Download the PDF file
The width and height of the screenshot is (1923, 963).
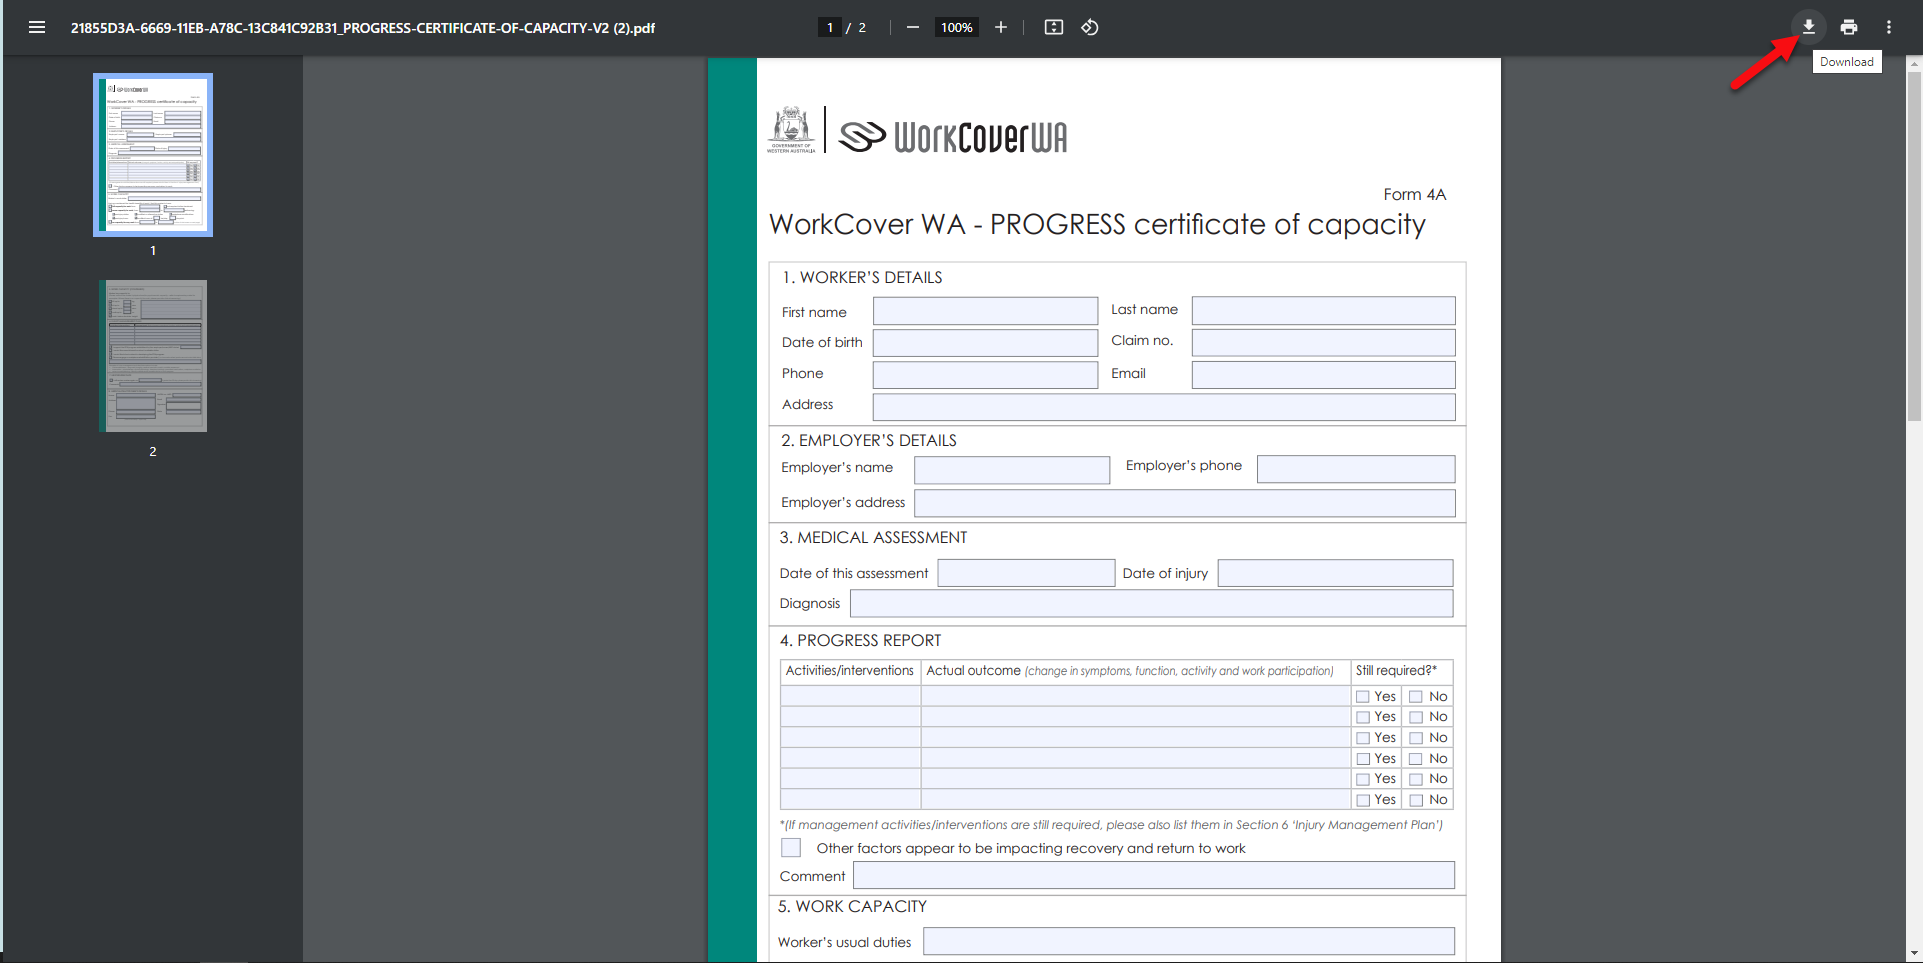[1809, 27]
